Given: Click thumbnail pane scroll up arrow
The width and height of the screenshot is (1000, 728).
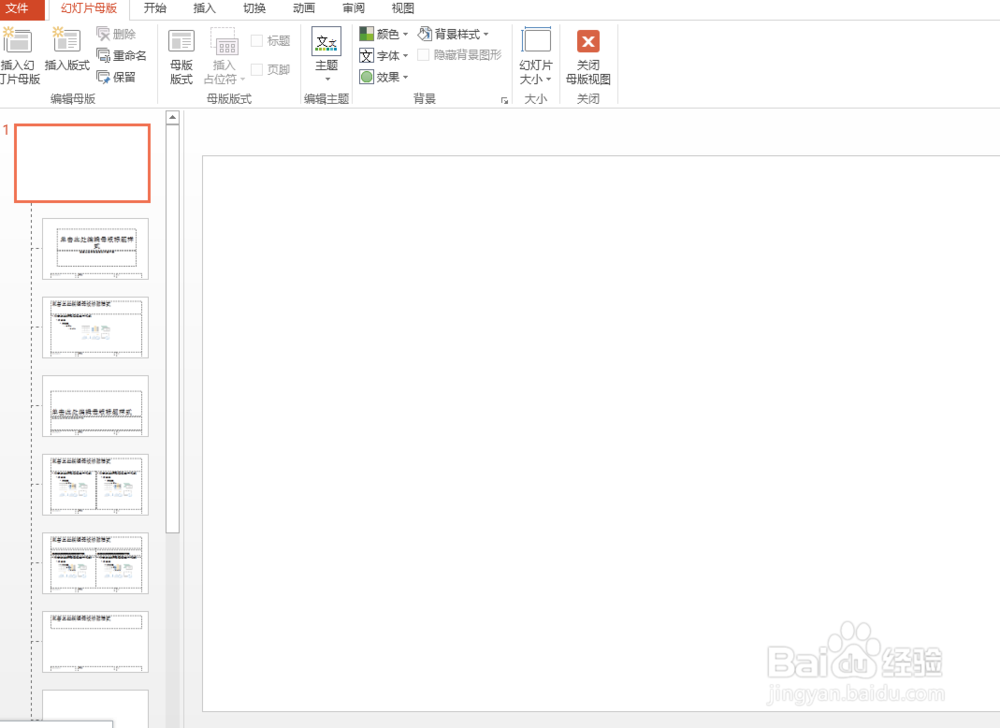Looking at the screenshot, I should point(172,117).
